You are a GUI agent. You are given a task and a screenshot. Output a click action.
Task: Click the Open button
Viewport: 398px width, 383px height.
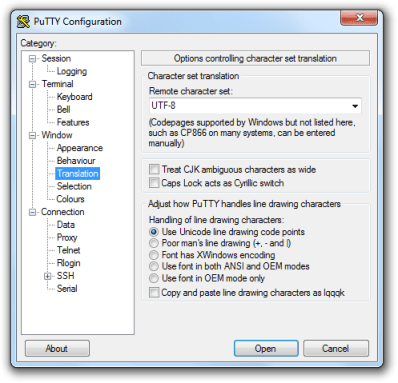pos(266,349)
